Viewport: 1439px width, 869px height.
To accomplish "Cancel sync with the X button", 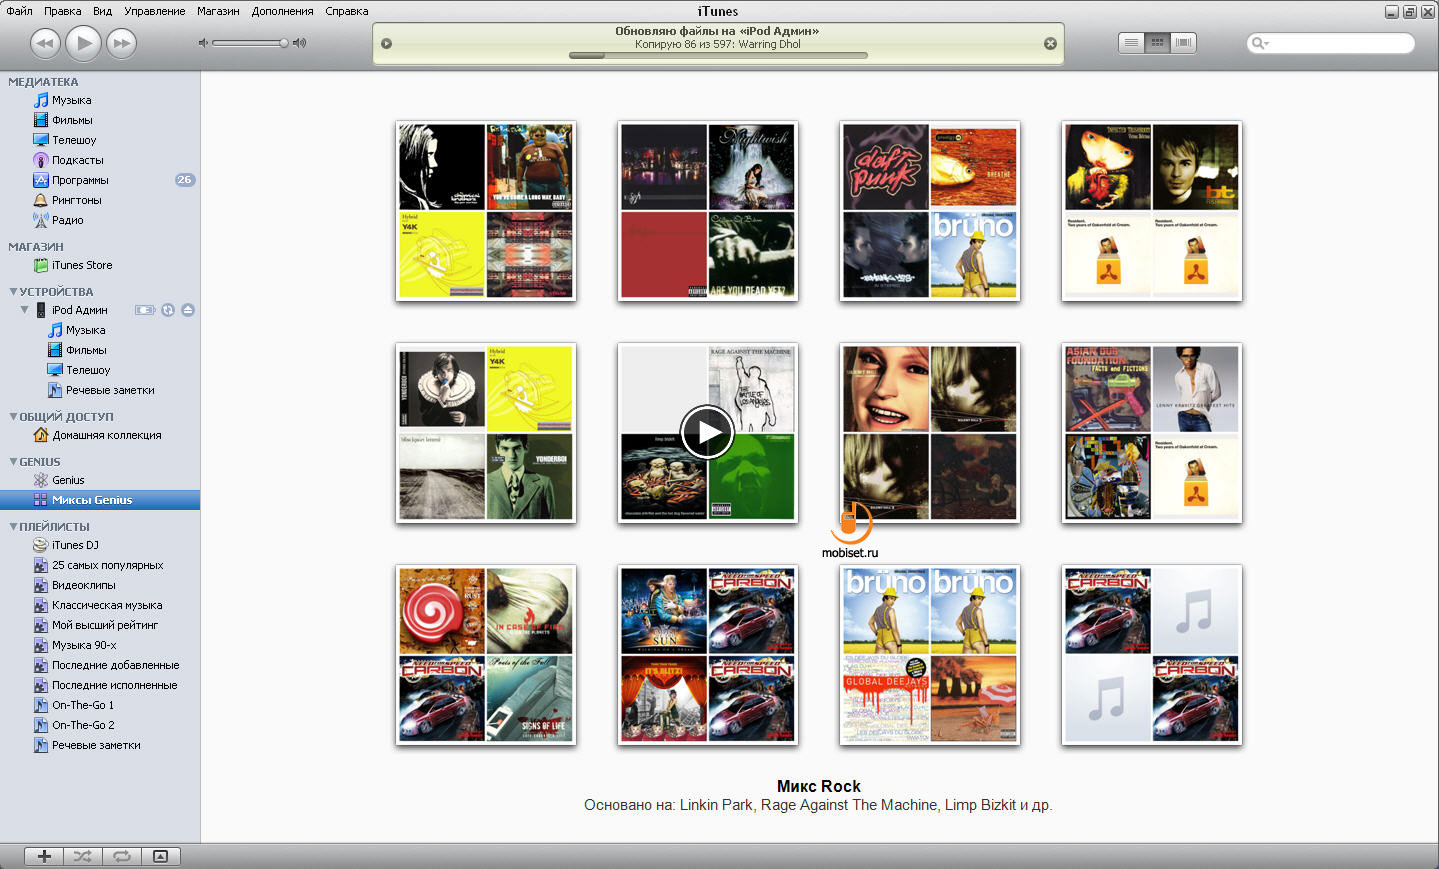I will pos(1050,43).
